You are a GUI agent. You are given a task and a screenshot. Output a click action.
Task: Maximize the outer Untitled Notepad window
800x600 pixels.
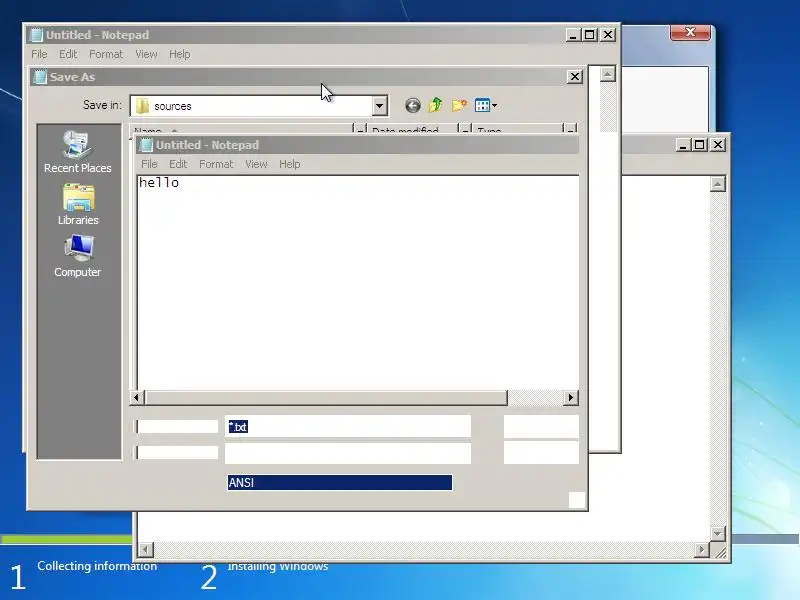click(x=590, y=35)
